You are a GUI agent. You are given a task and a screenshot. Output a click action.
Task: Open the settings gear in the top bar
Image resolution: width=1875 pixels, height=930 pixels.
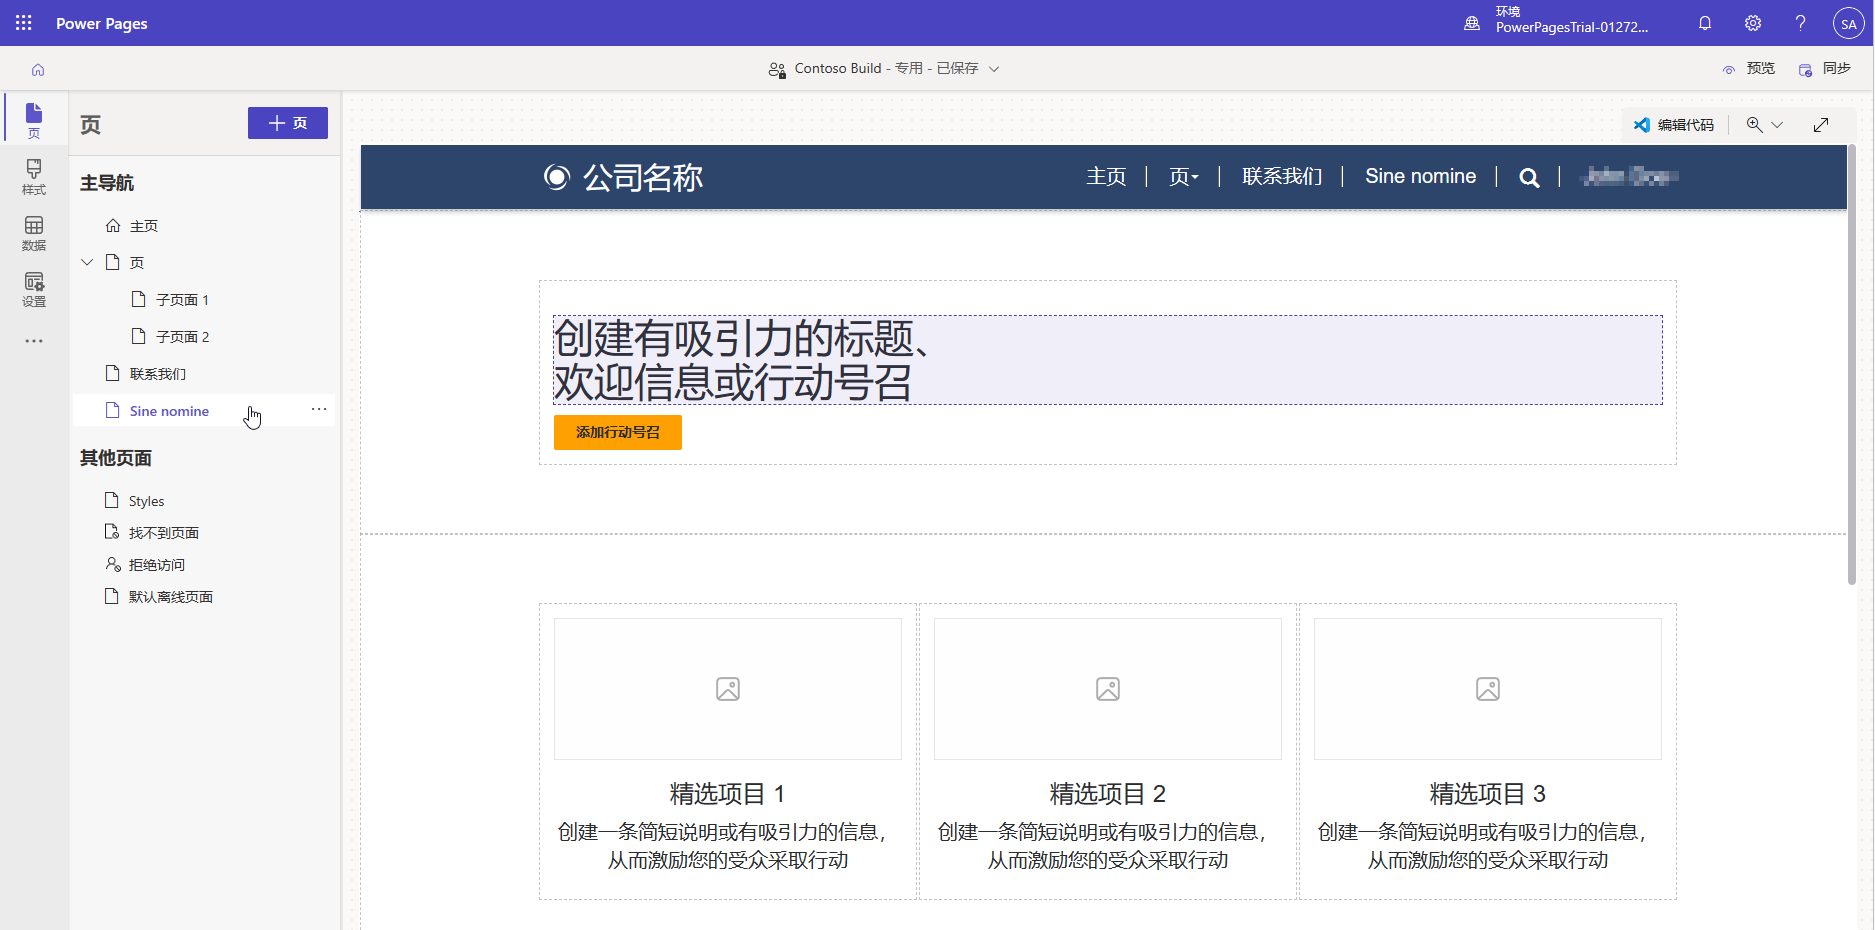[1753, 22]
